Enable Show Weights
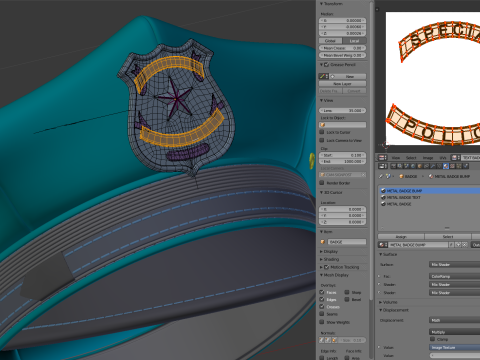 coord(322,322)
